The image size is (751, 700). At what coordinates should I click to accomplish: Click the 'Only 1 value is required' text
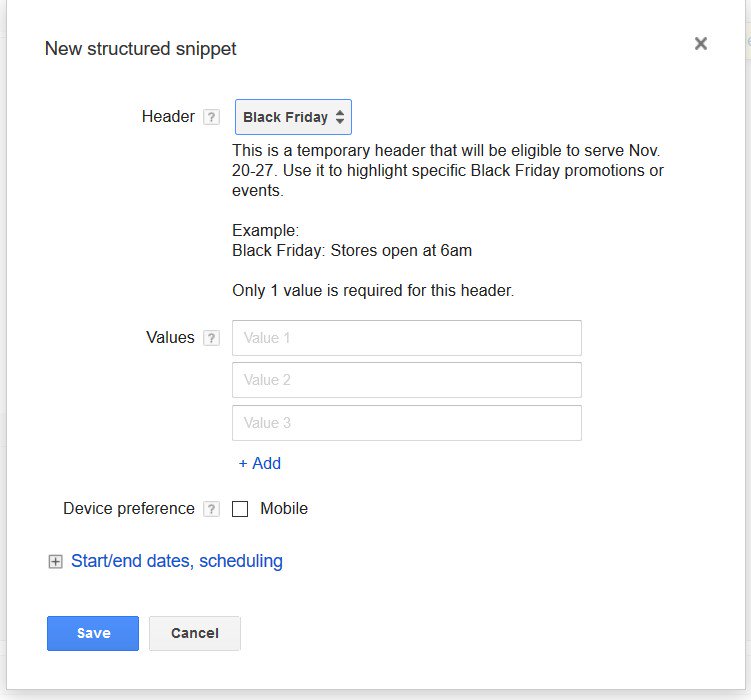(x=373, y=290)
